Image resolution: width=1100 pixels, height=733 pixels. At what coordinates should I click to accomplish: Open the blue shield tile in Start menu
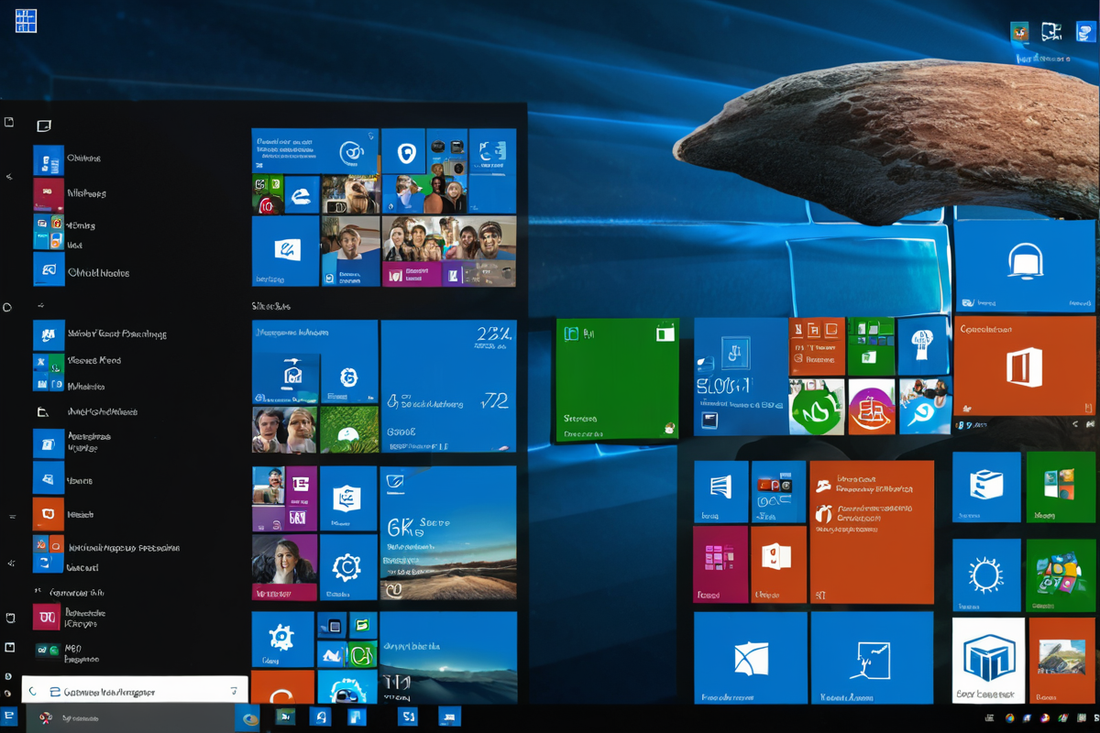(x=403, y=151)
